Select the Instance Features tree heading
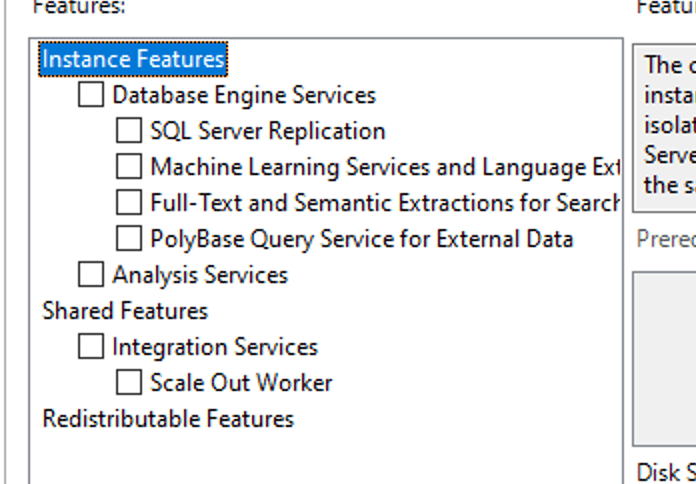This screenshot has height=484, width=696. pos(132,59)
